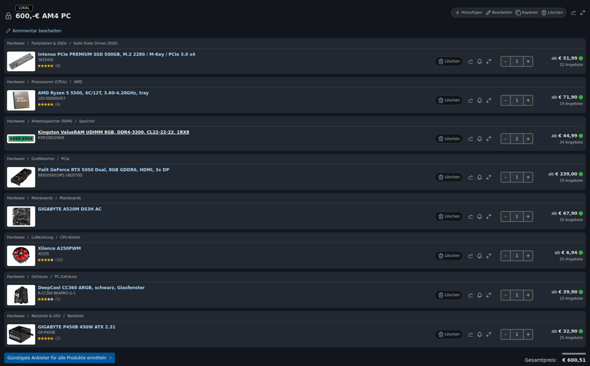
Task: Click the quantity field of DeepCool CC360
Action: (517, 295)
